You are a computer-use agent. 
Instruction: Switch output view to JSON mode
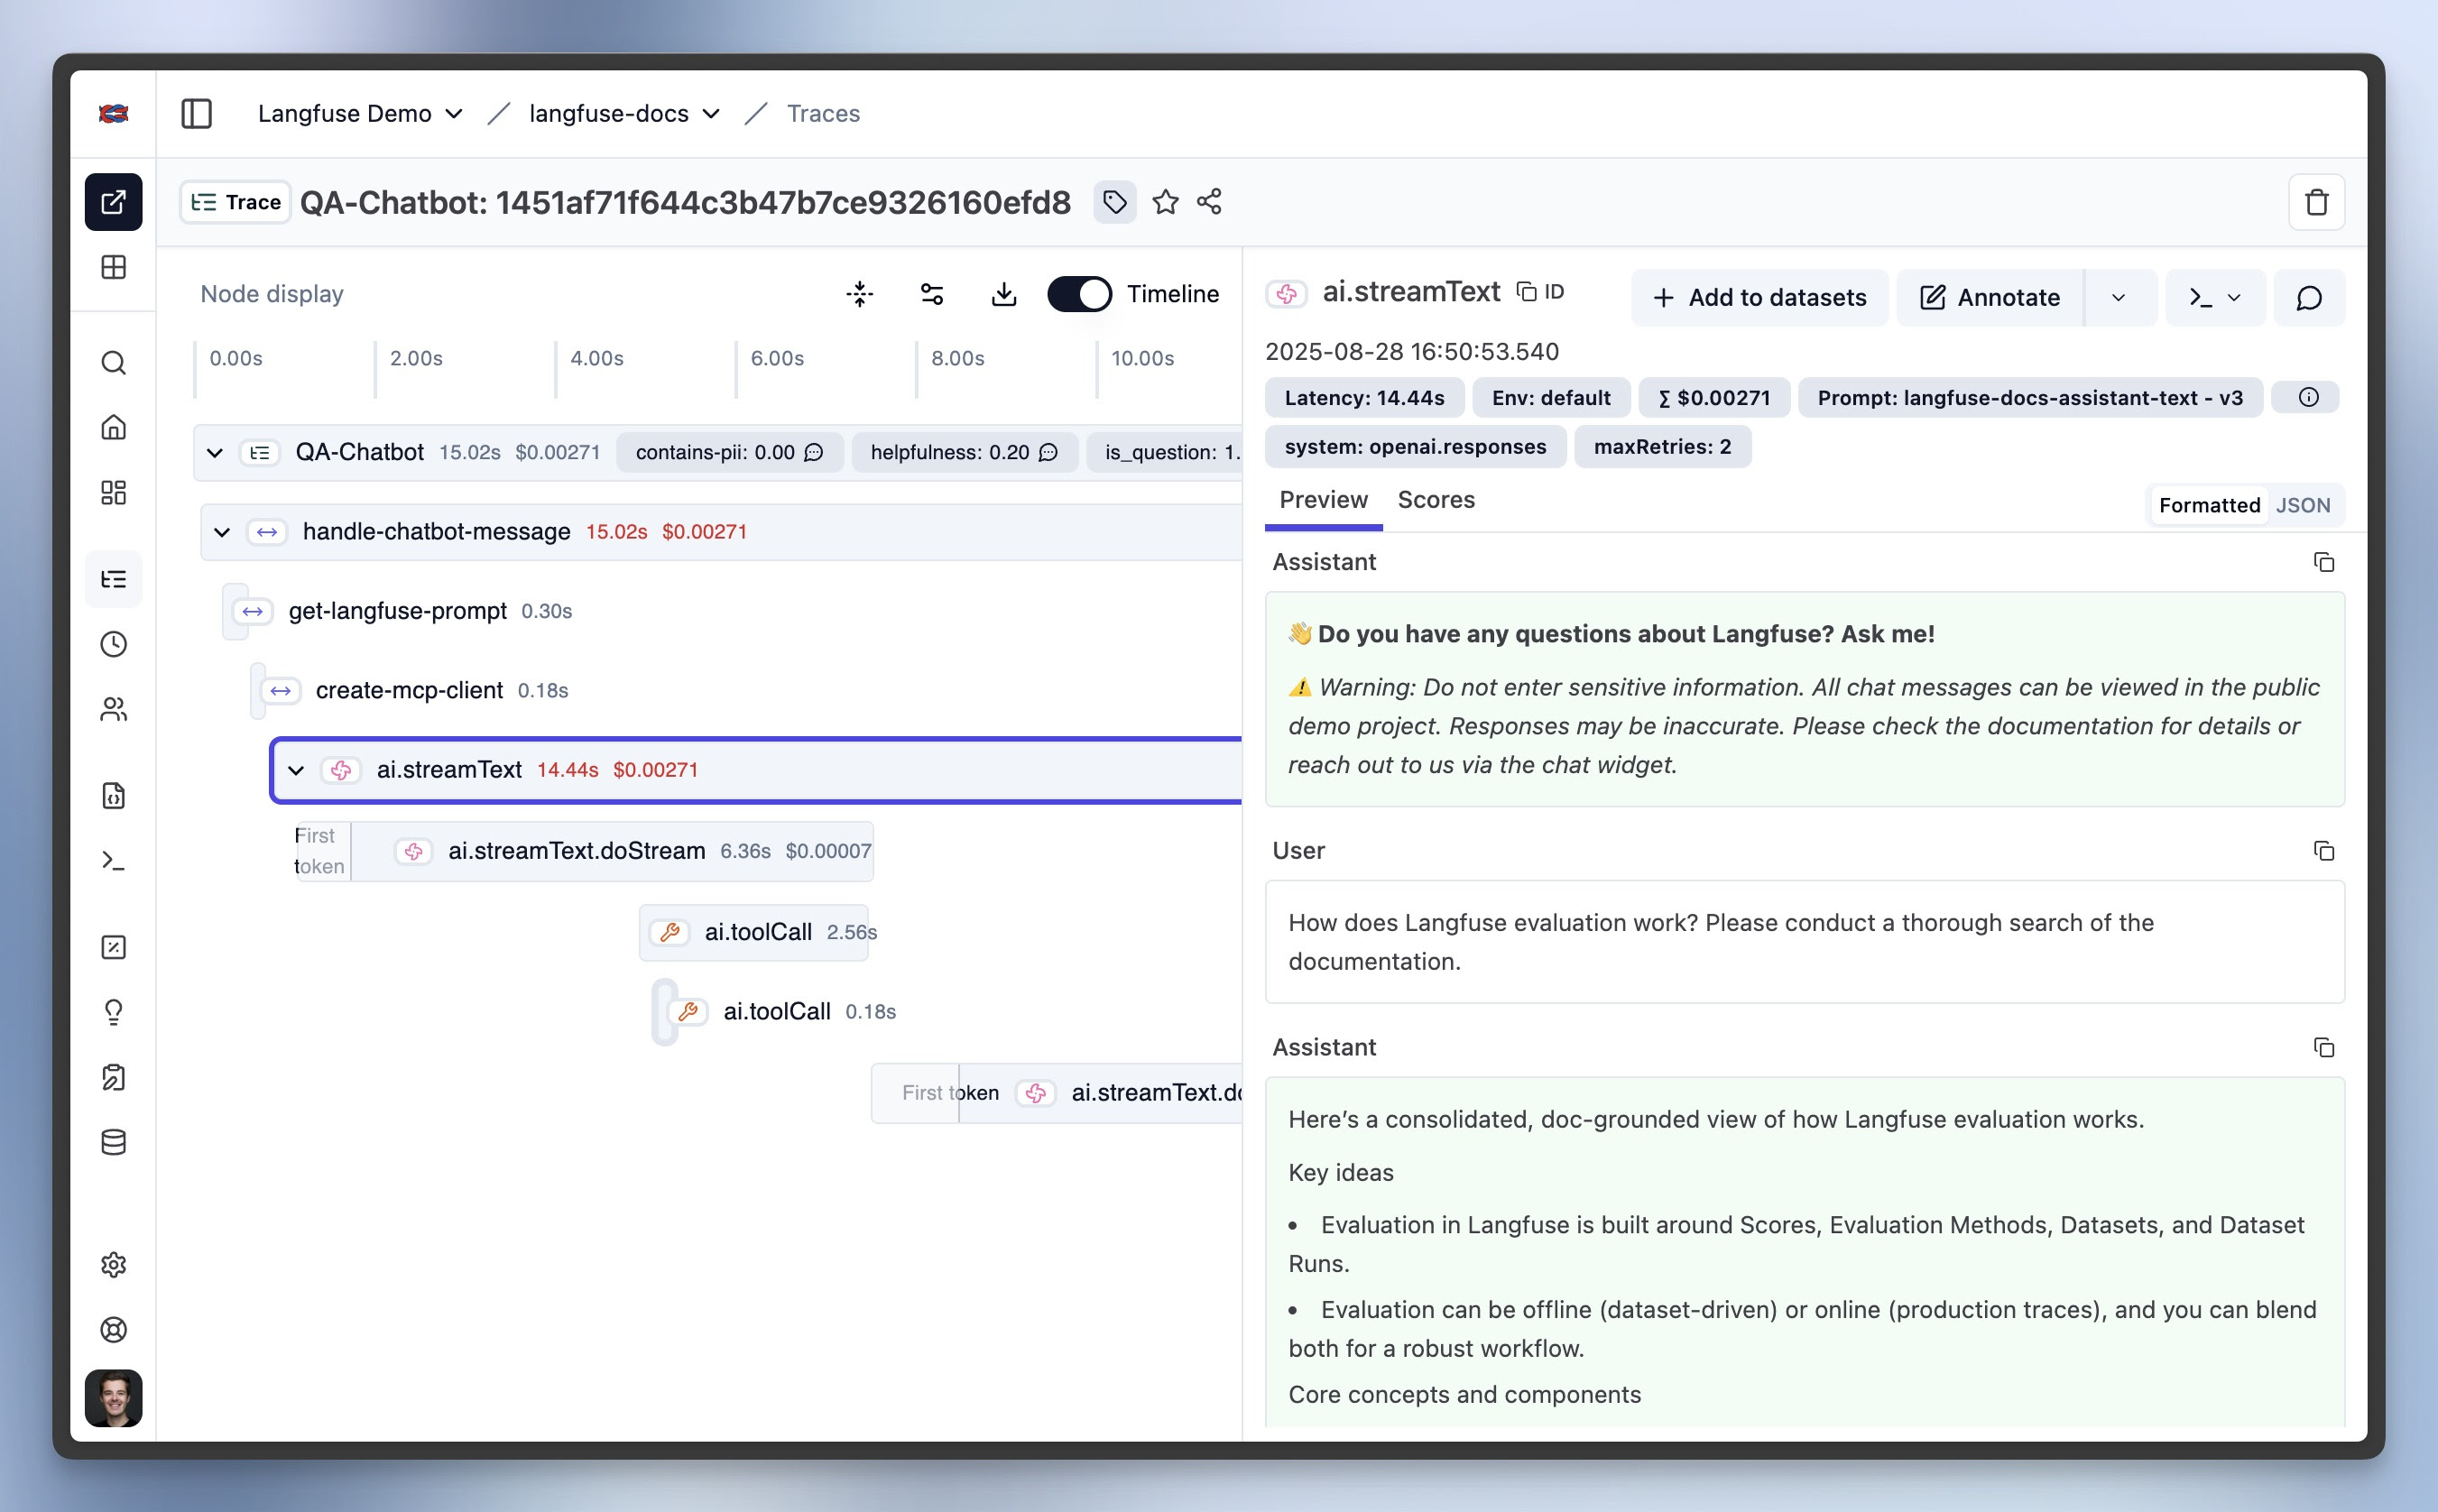[2303, 505]
